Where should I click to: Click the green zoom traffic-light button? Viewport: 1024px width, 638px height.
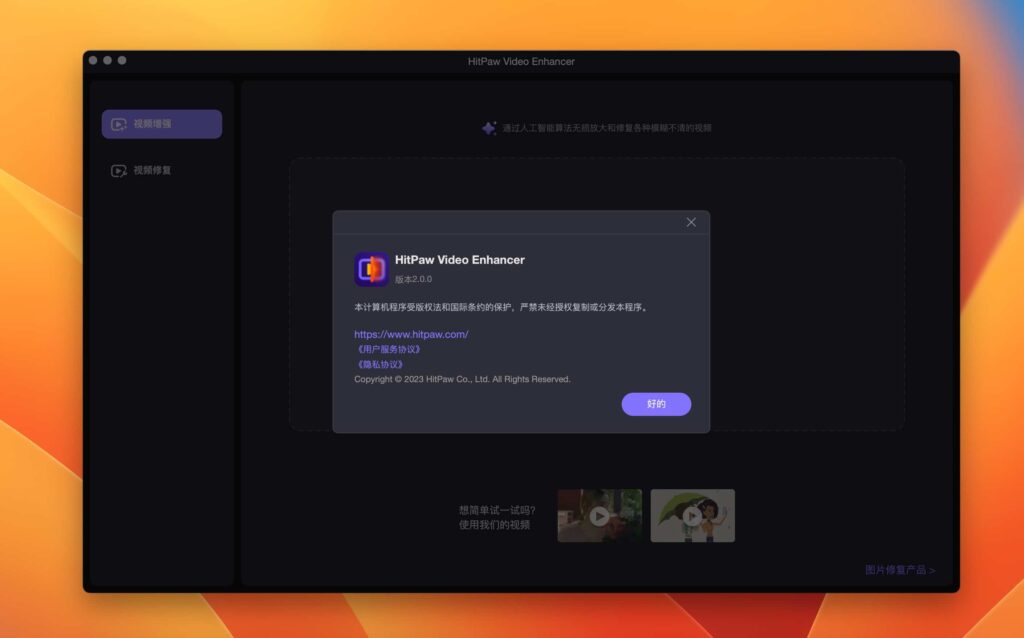122,62
